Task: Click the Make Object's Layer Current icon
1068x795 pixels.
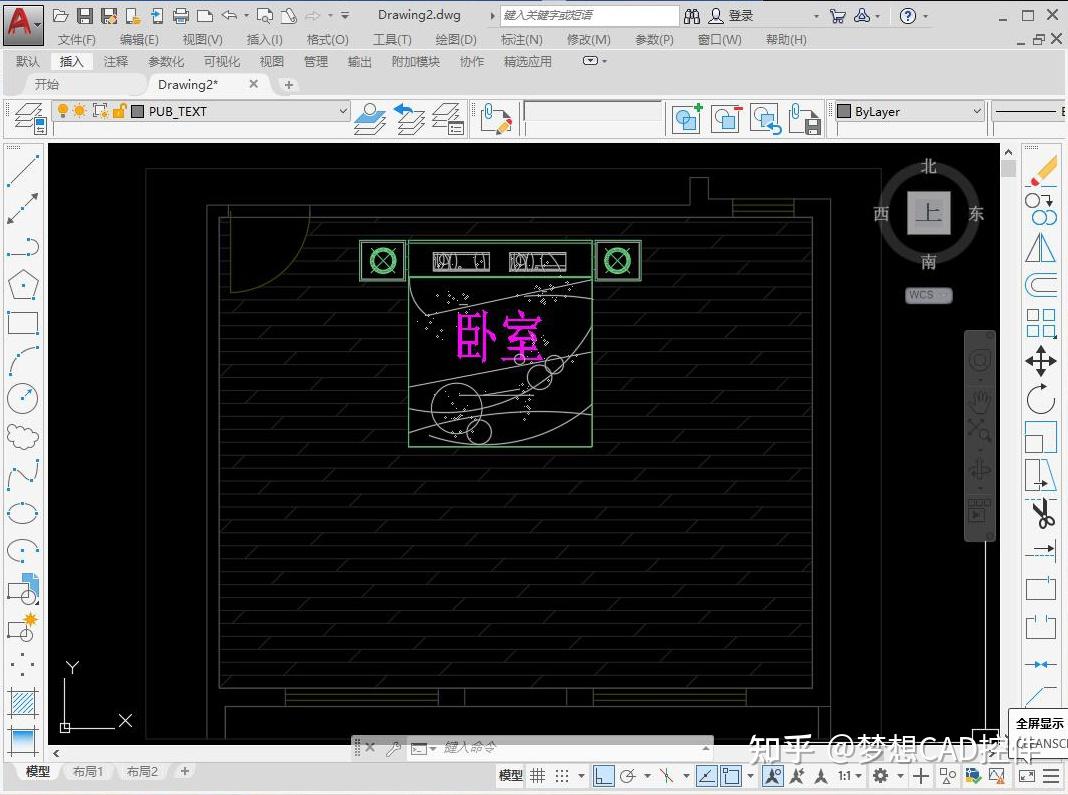Action: point(370,119)
